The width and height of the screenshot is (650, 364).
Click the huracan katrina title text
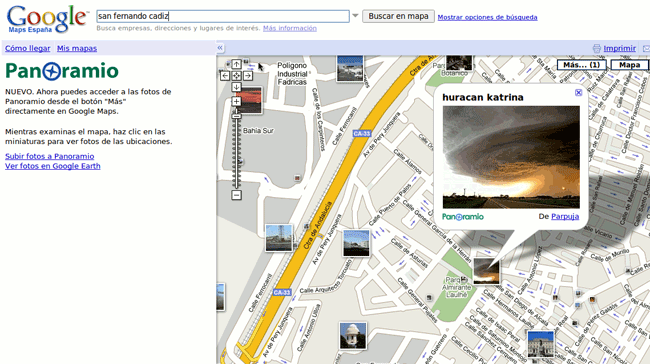[483, 97]
